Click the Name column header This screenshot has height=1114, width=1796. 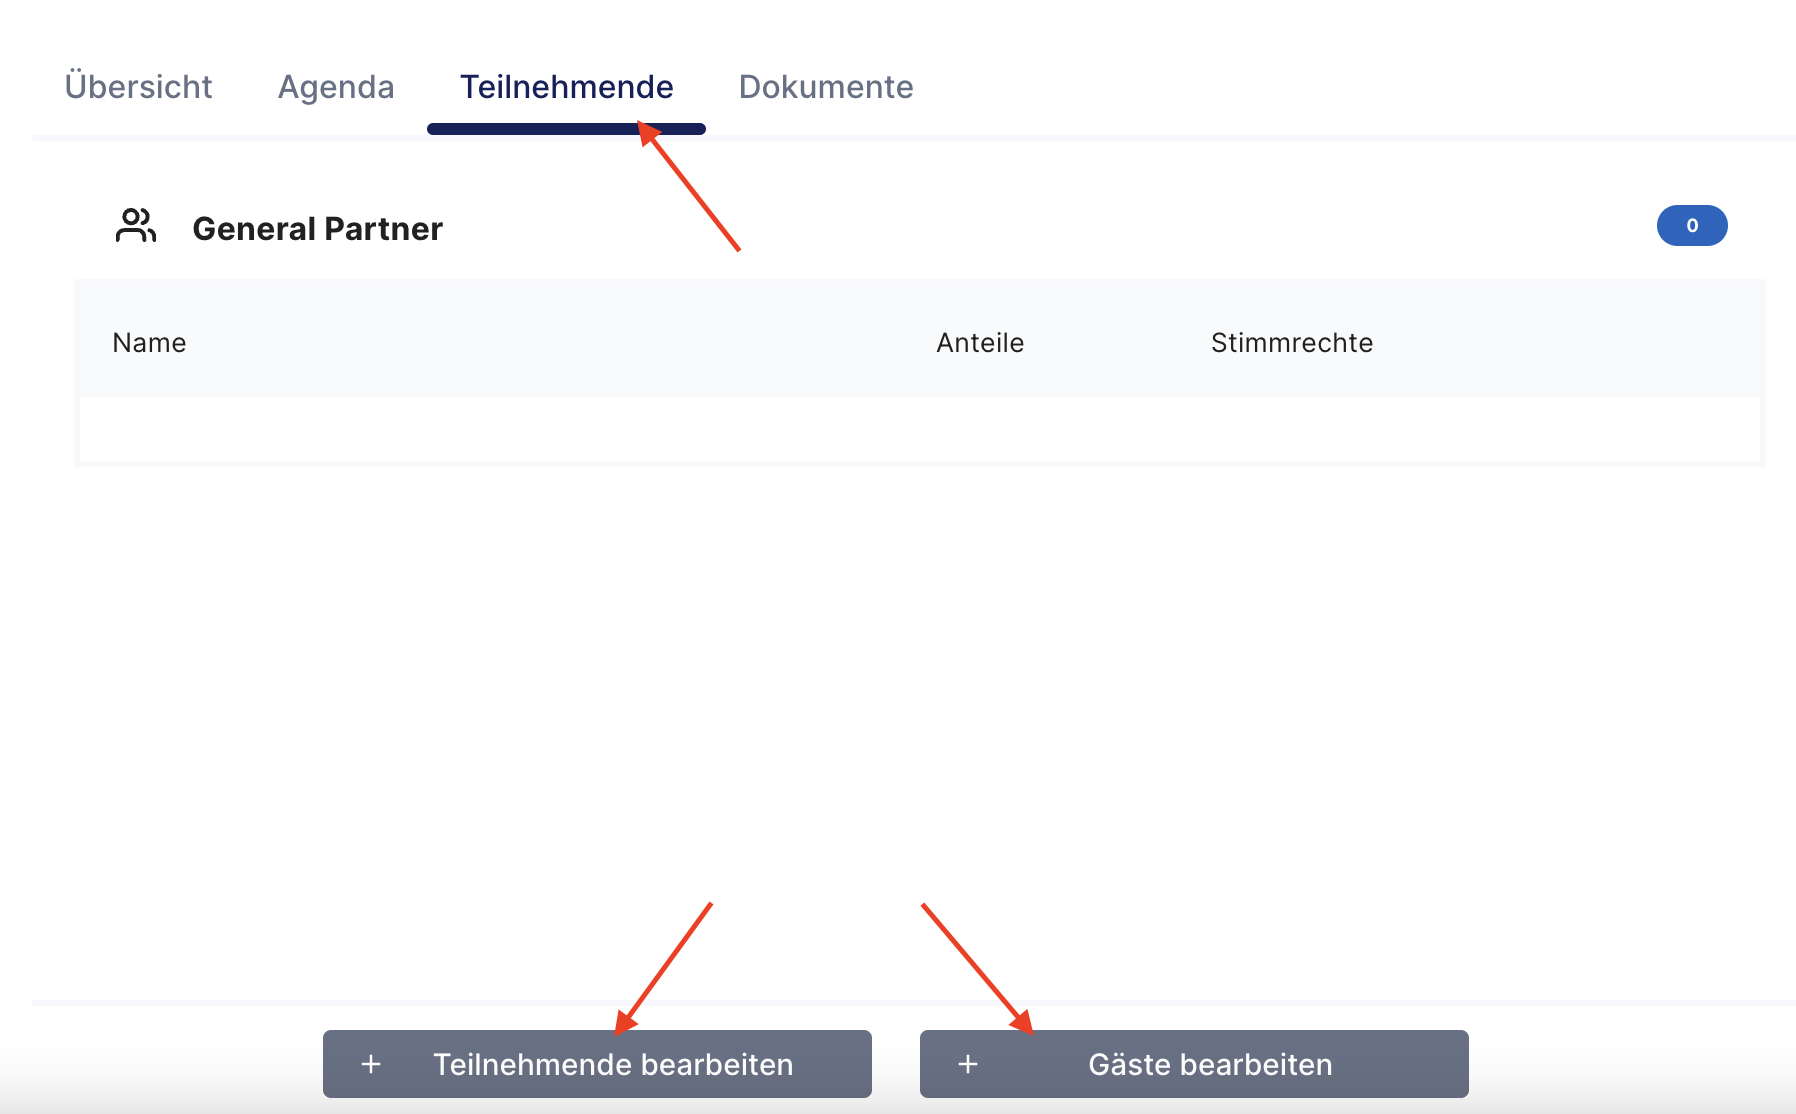tap(149, 343)
